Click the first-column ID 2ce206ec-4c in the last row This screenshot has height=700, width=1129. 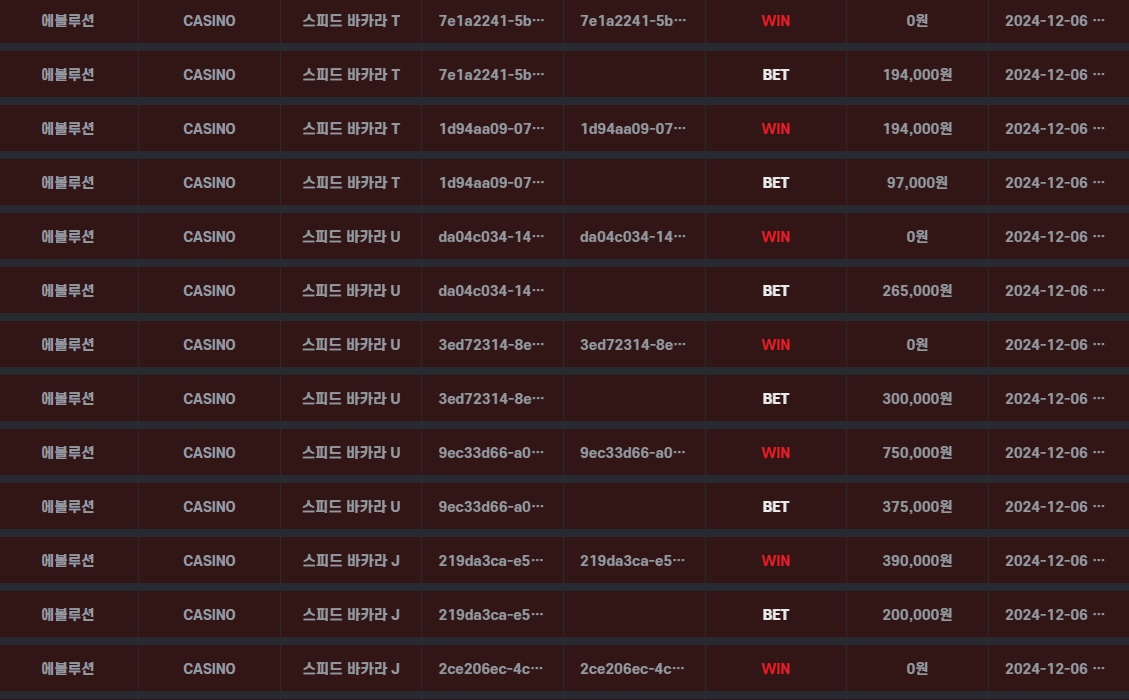point(491,669)
